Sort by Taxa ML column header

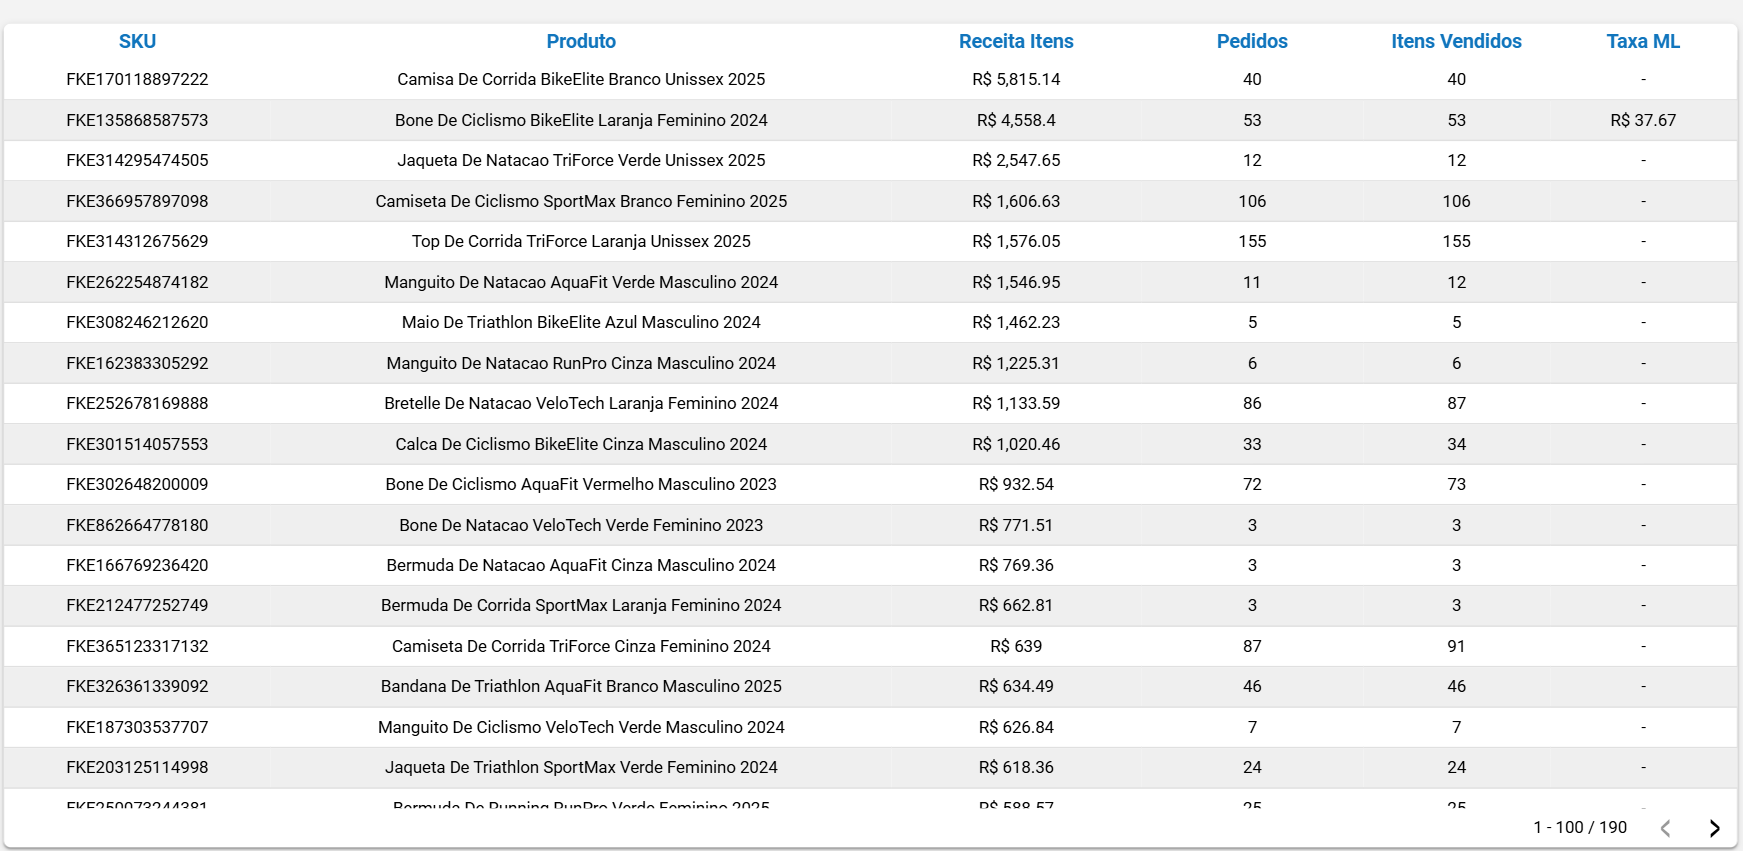[x=1642, y=41]
